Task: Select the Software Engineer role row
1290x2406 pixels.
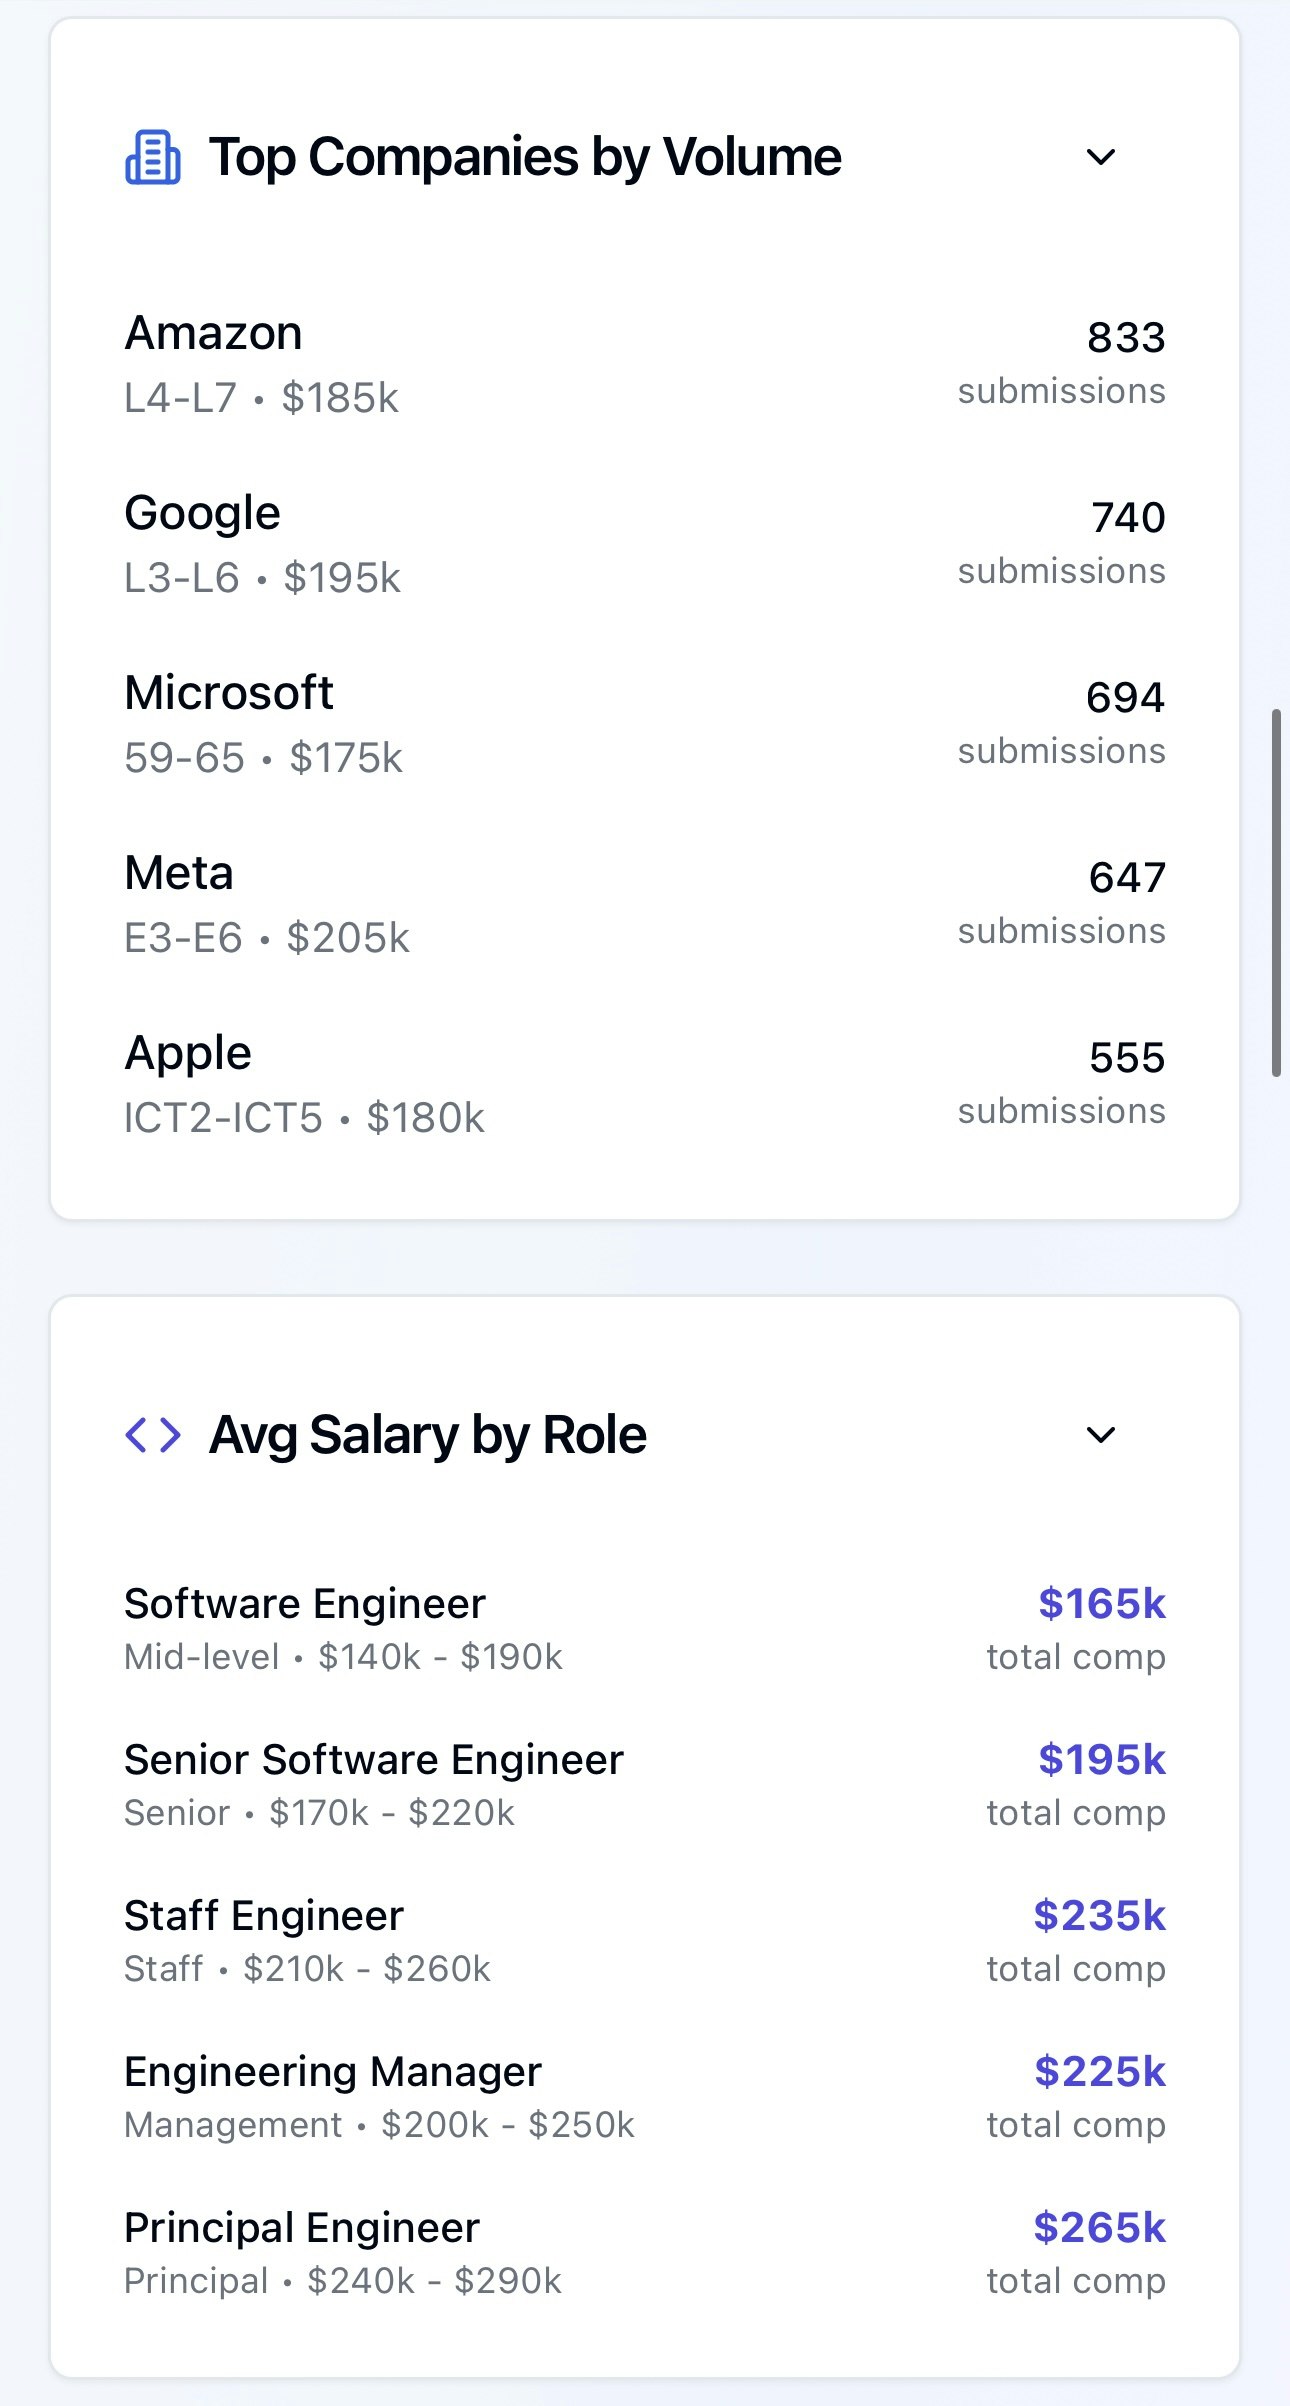Action: click(645, 1628)
